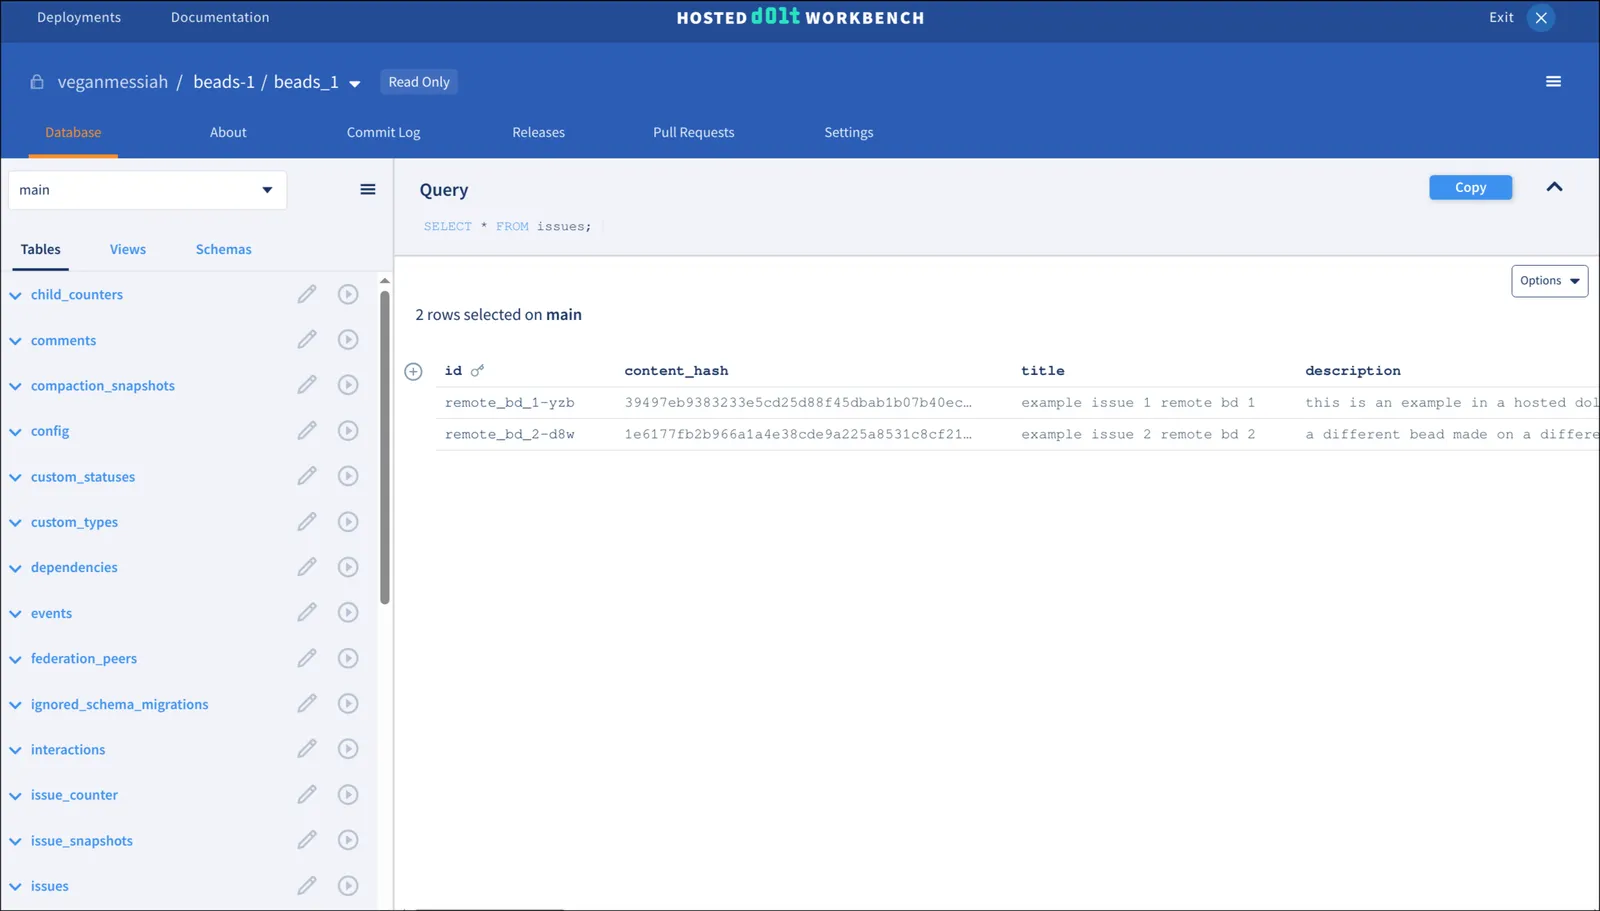Click the table list scrollbar
Viewport: 1600px width, 911px height.
pos(385,448)
